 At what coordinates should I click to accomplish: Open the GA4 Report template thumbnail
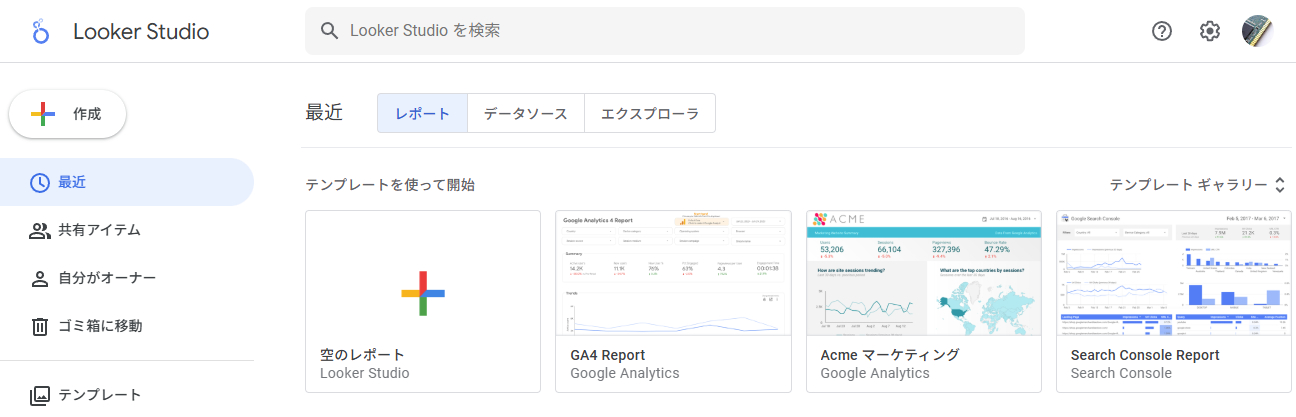(x=673, y=273)
